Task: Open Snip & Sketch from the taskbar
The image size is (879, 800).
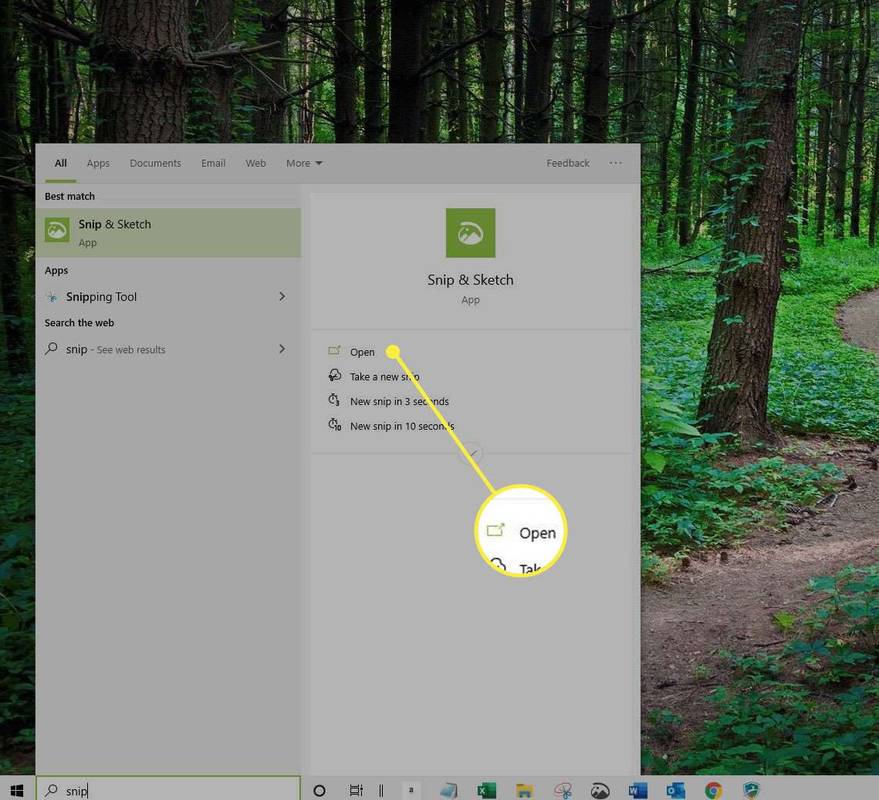Action: tap(600, 790)
